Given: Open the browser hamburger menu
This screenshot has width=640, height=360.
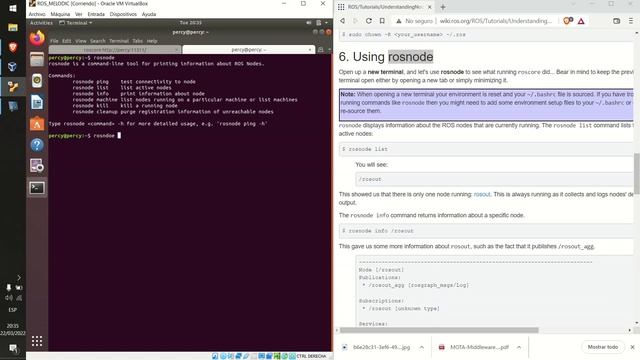Looking at the screenshot, I should point(631,21).
